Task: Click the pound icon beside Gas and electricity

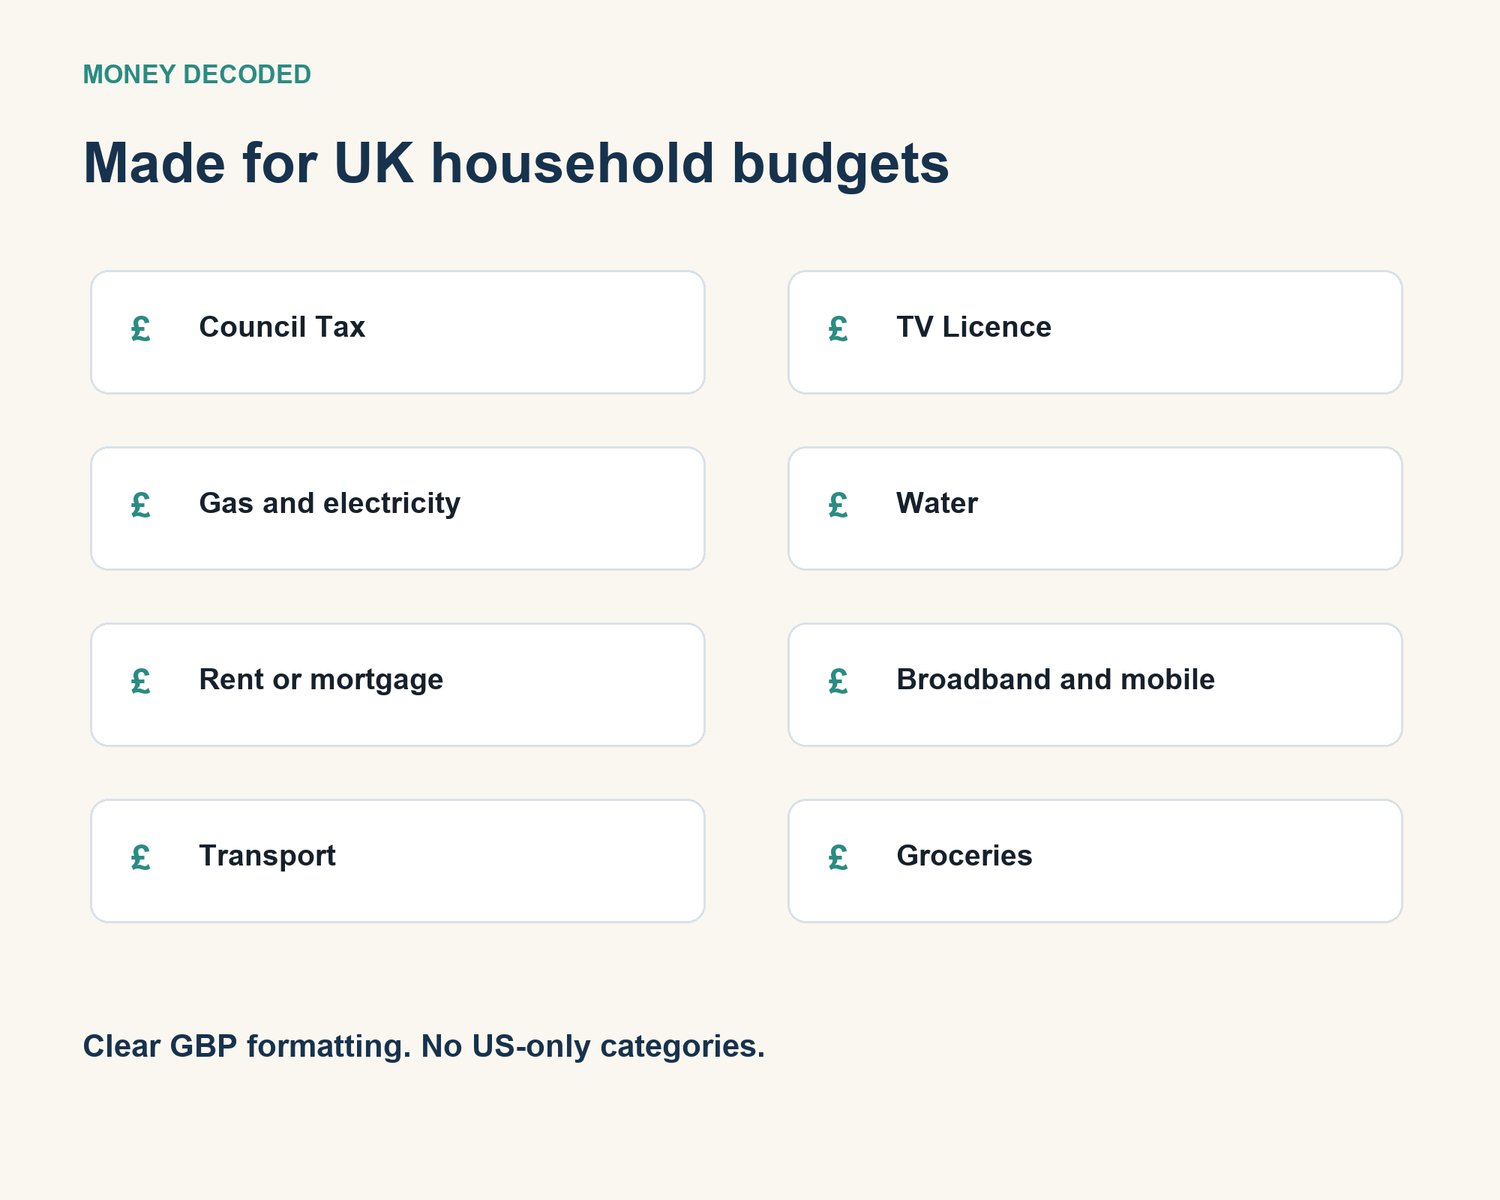Action: pyautogui.click(x=141, y=504)
